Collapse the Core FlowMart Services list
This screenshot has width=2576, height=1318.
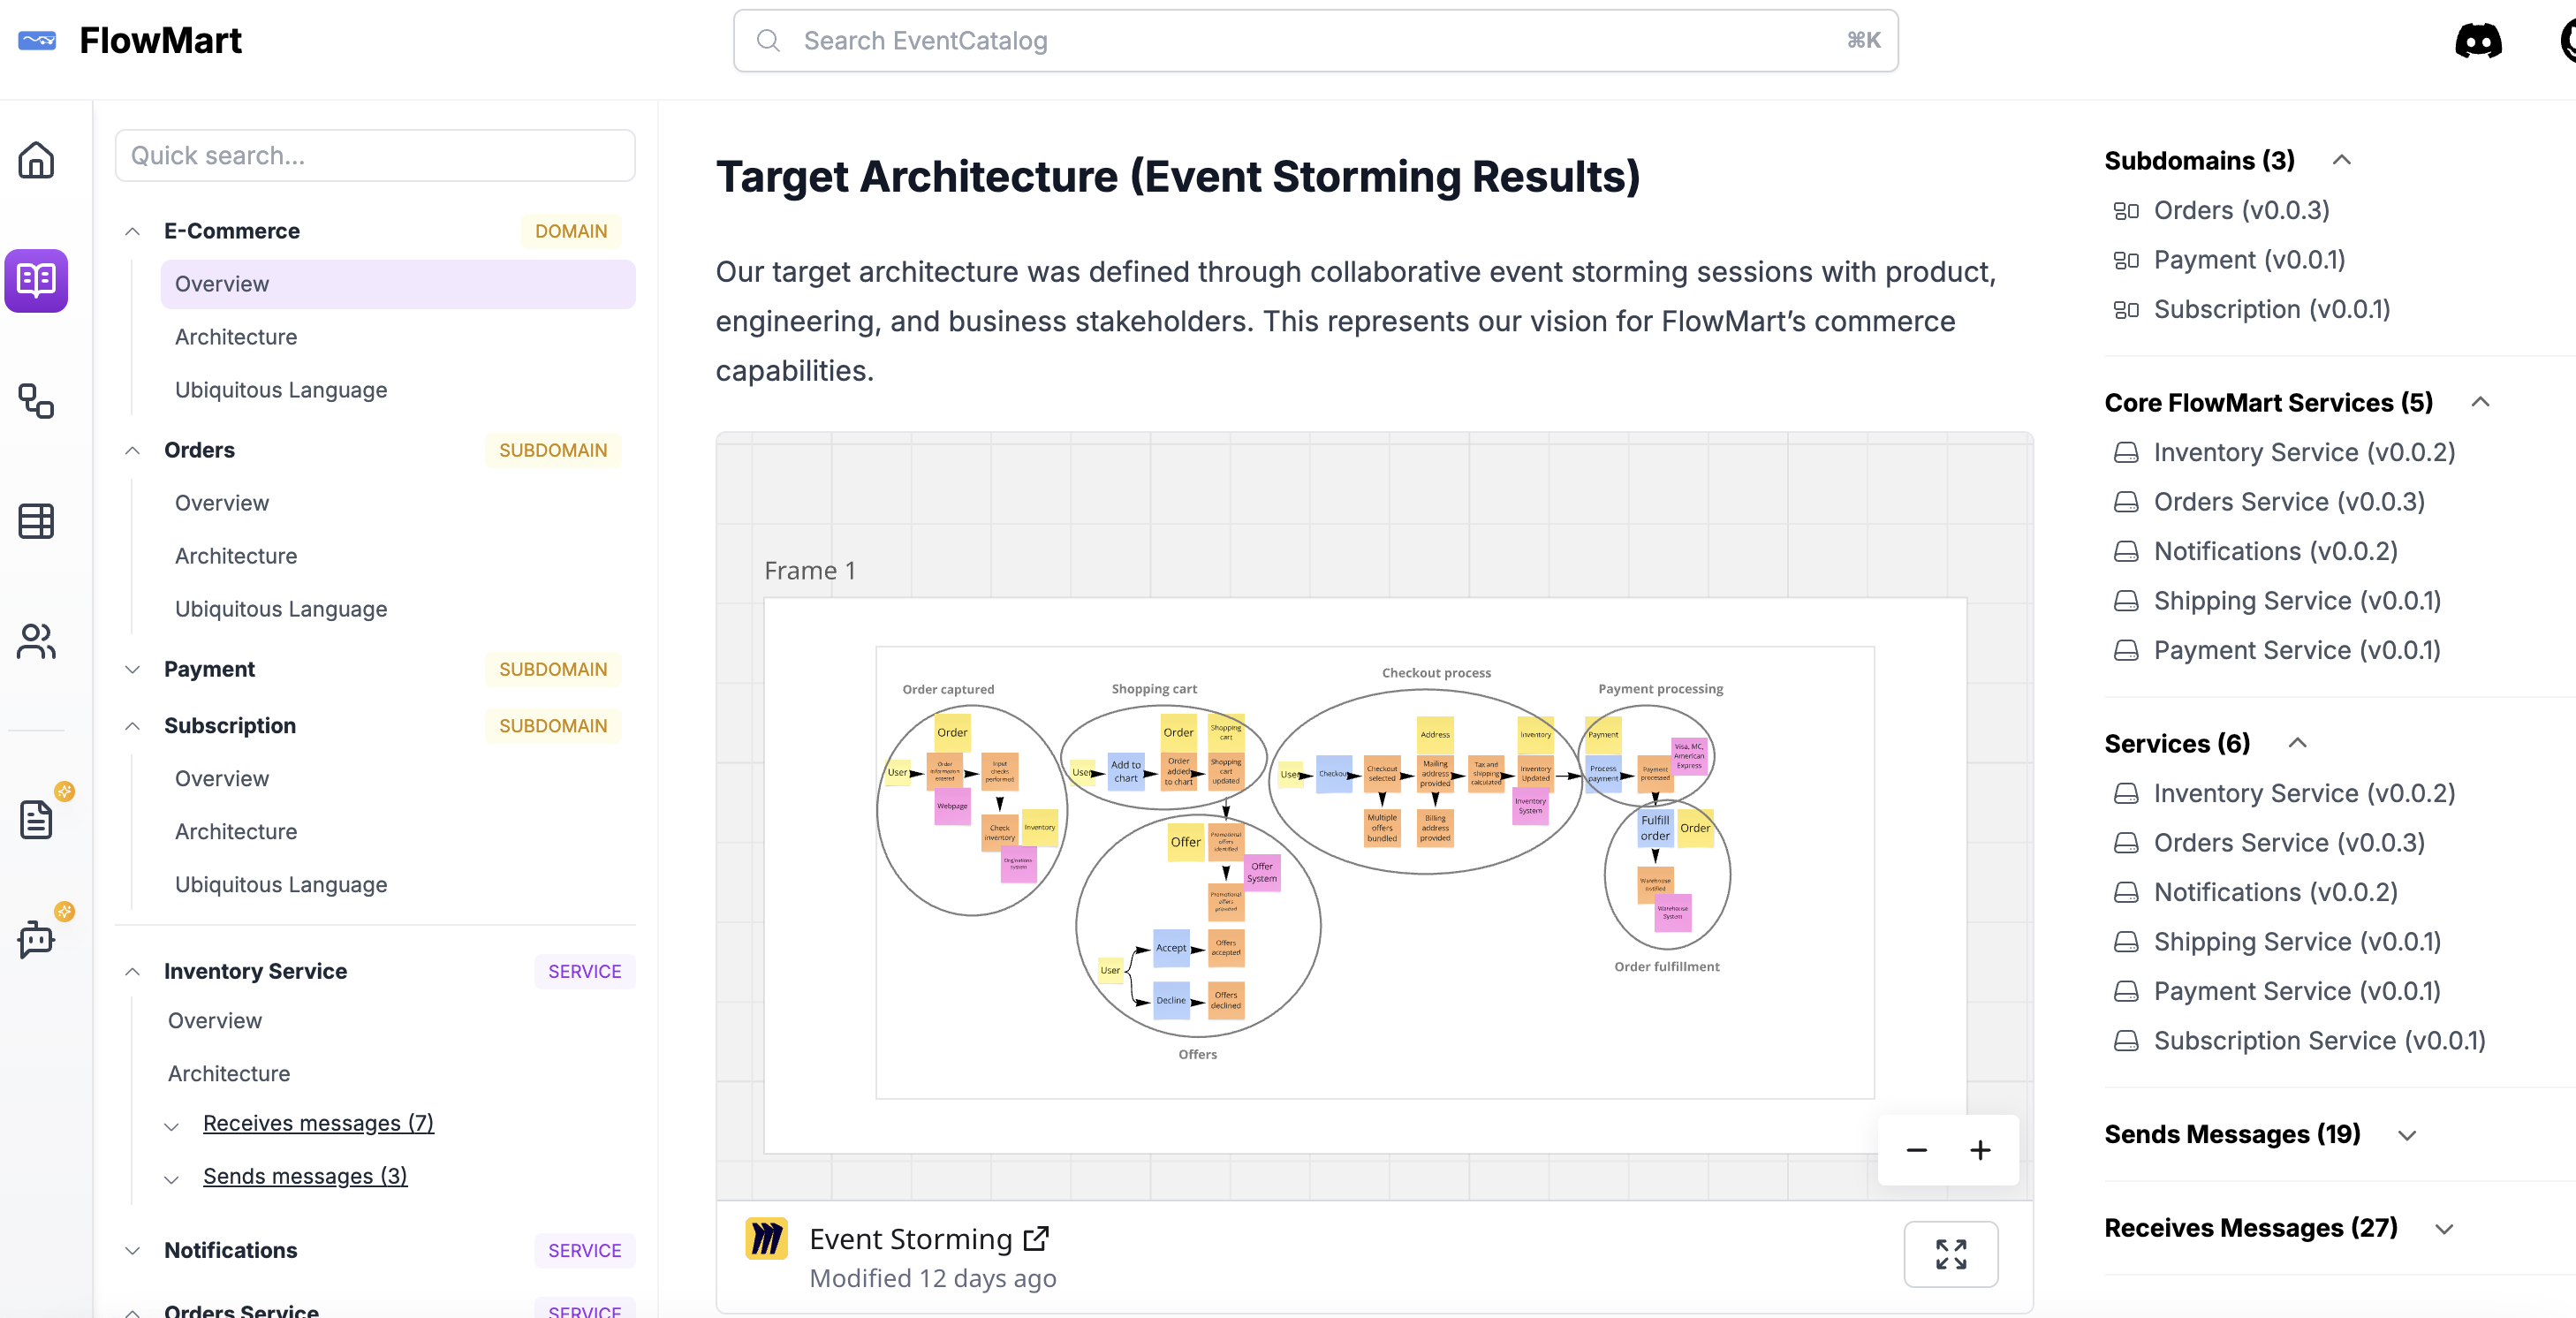(x=2480, y=402)
